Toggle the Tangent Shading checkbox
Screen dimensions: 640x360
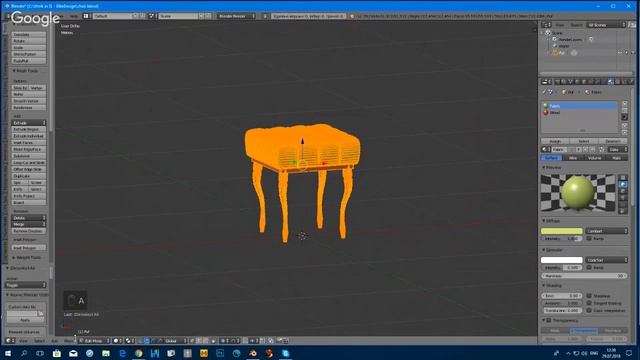pos(589,303)
